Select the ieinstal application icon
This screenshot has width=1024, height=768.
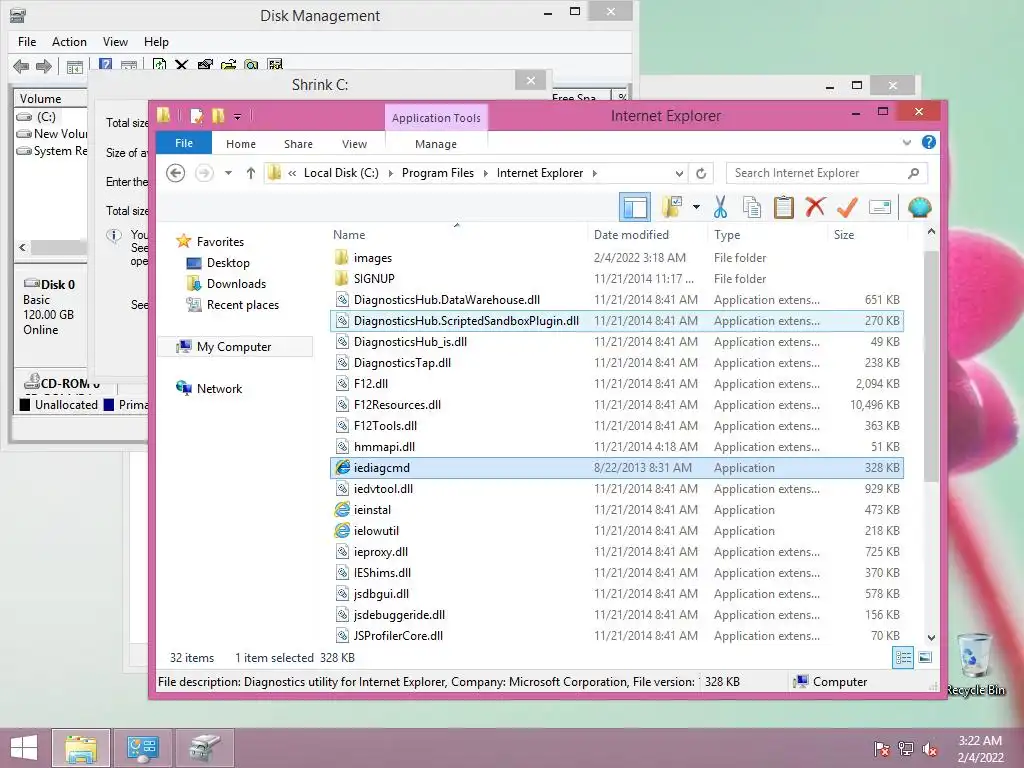(342, 509)
